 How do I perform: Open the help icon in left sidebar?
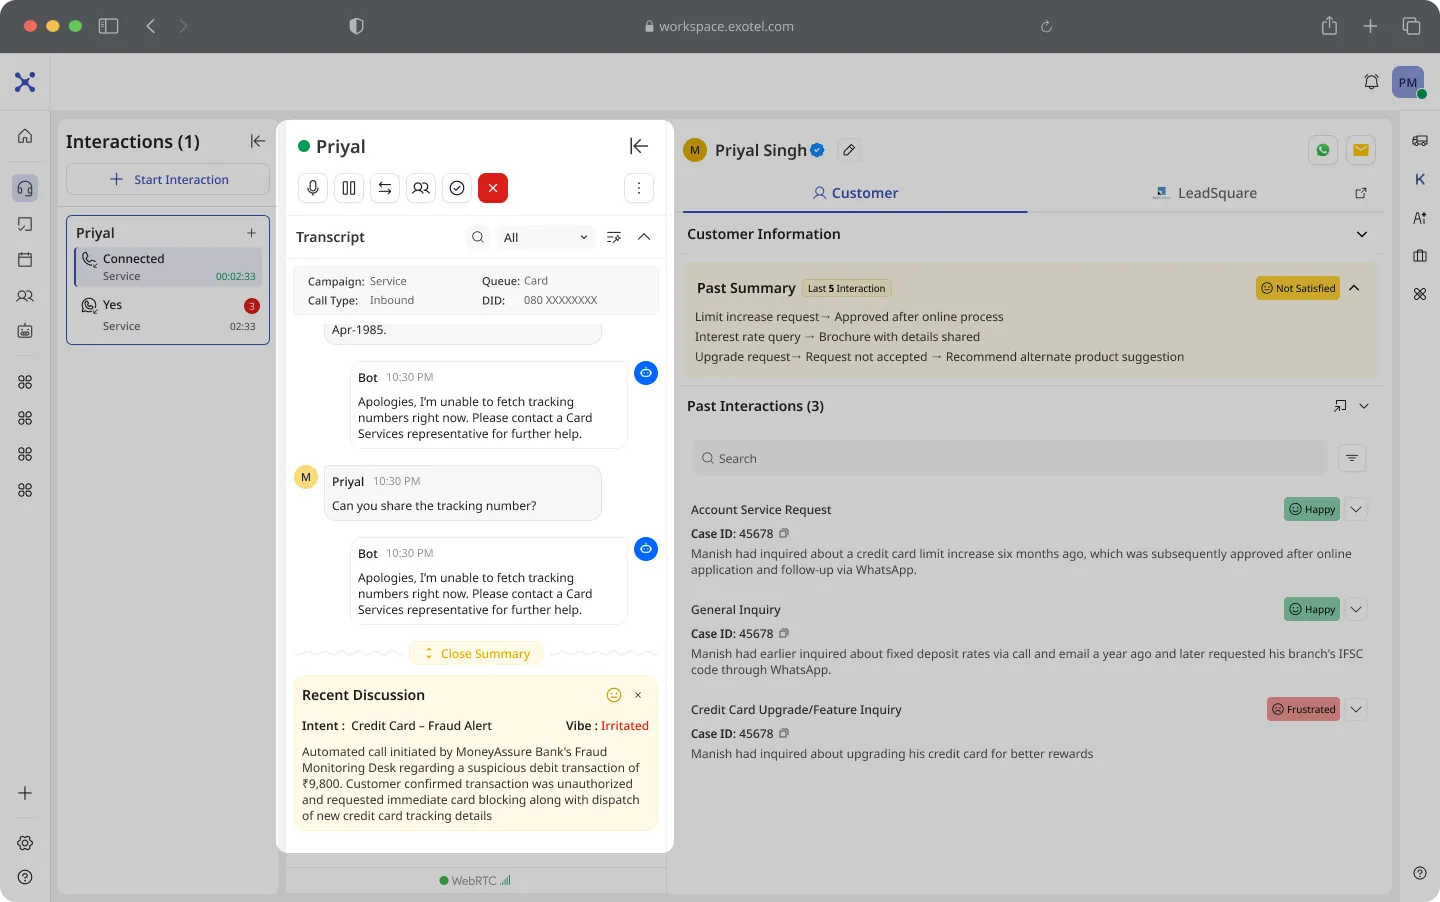(x=25, y=877)
